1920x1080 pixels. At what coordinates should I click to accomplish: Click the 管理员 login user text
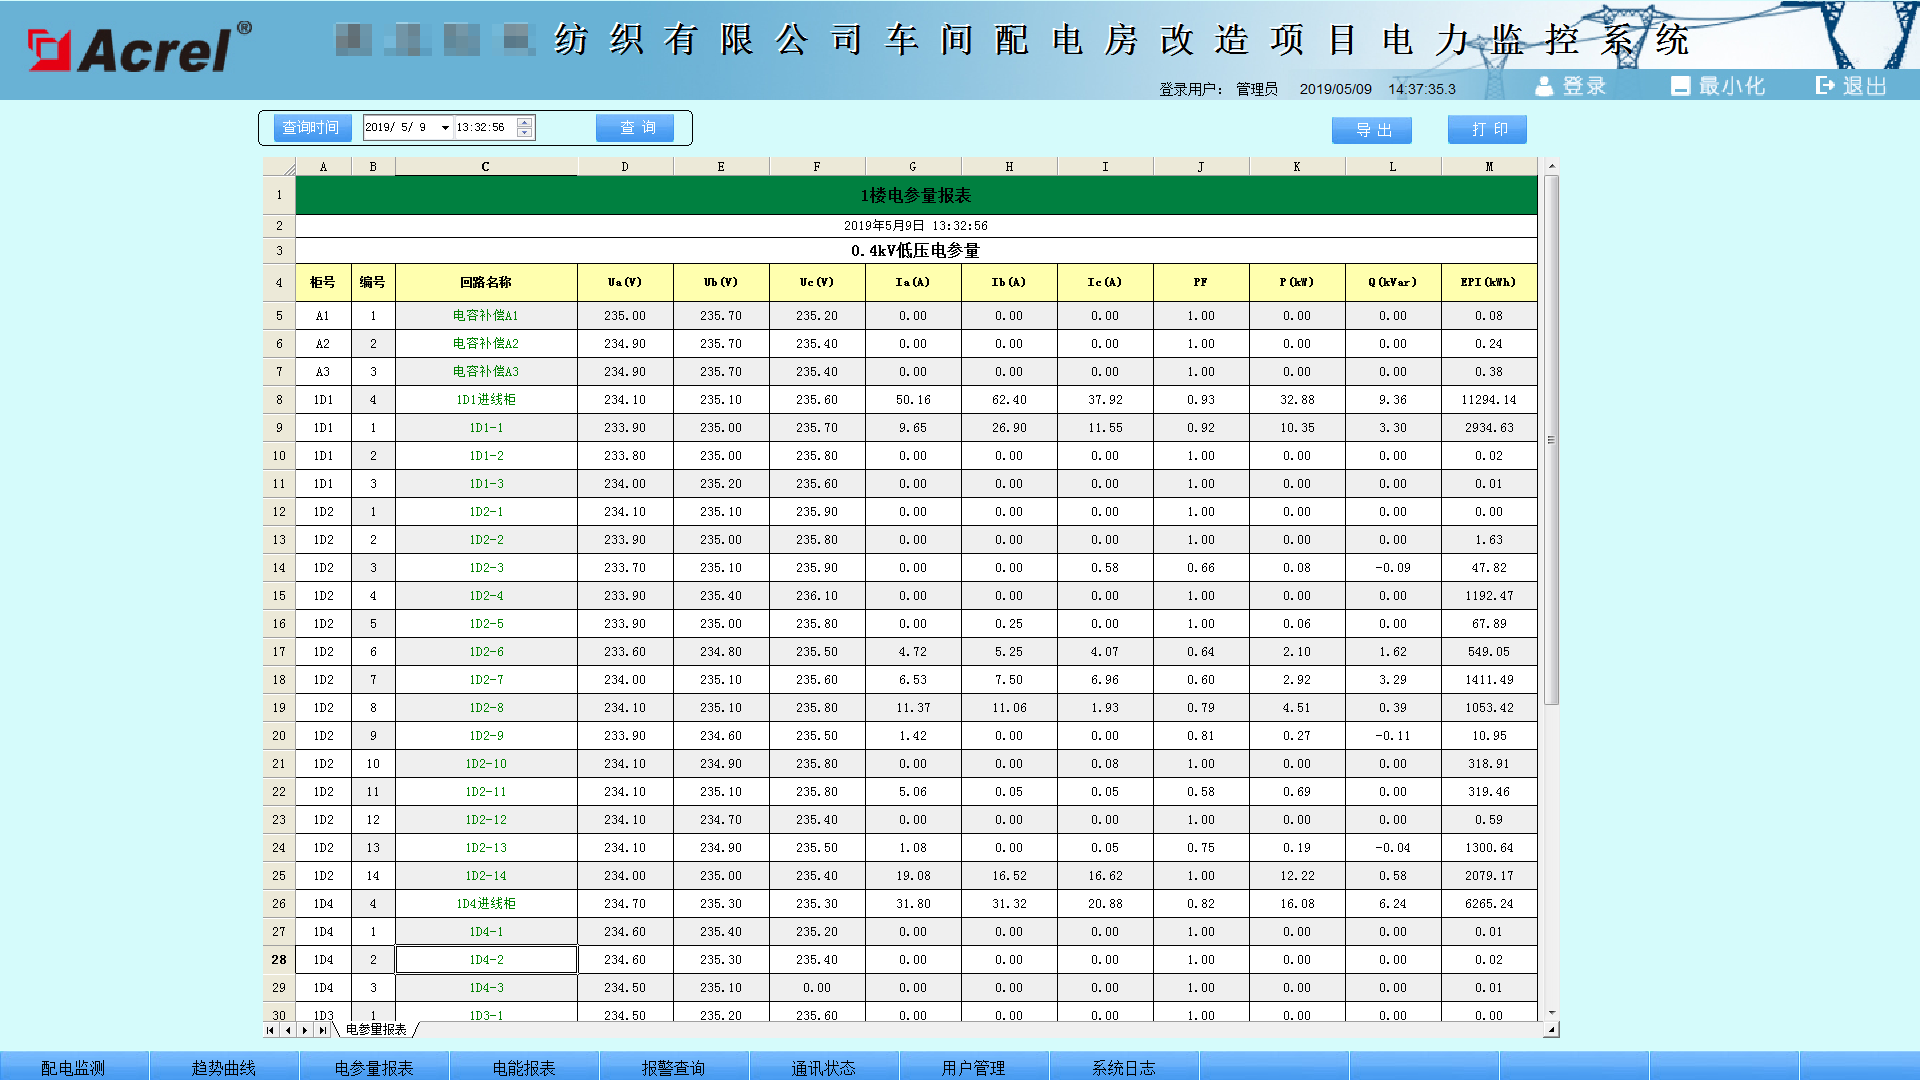[x=1257, y=89]
